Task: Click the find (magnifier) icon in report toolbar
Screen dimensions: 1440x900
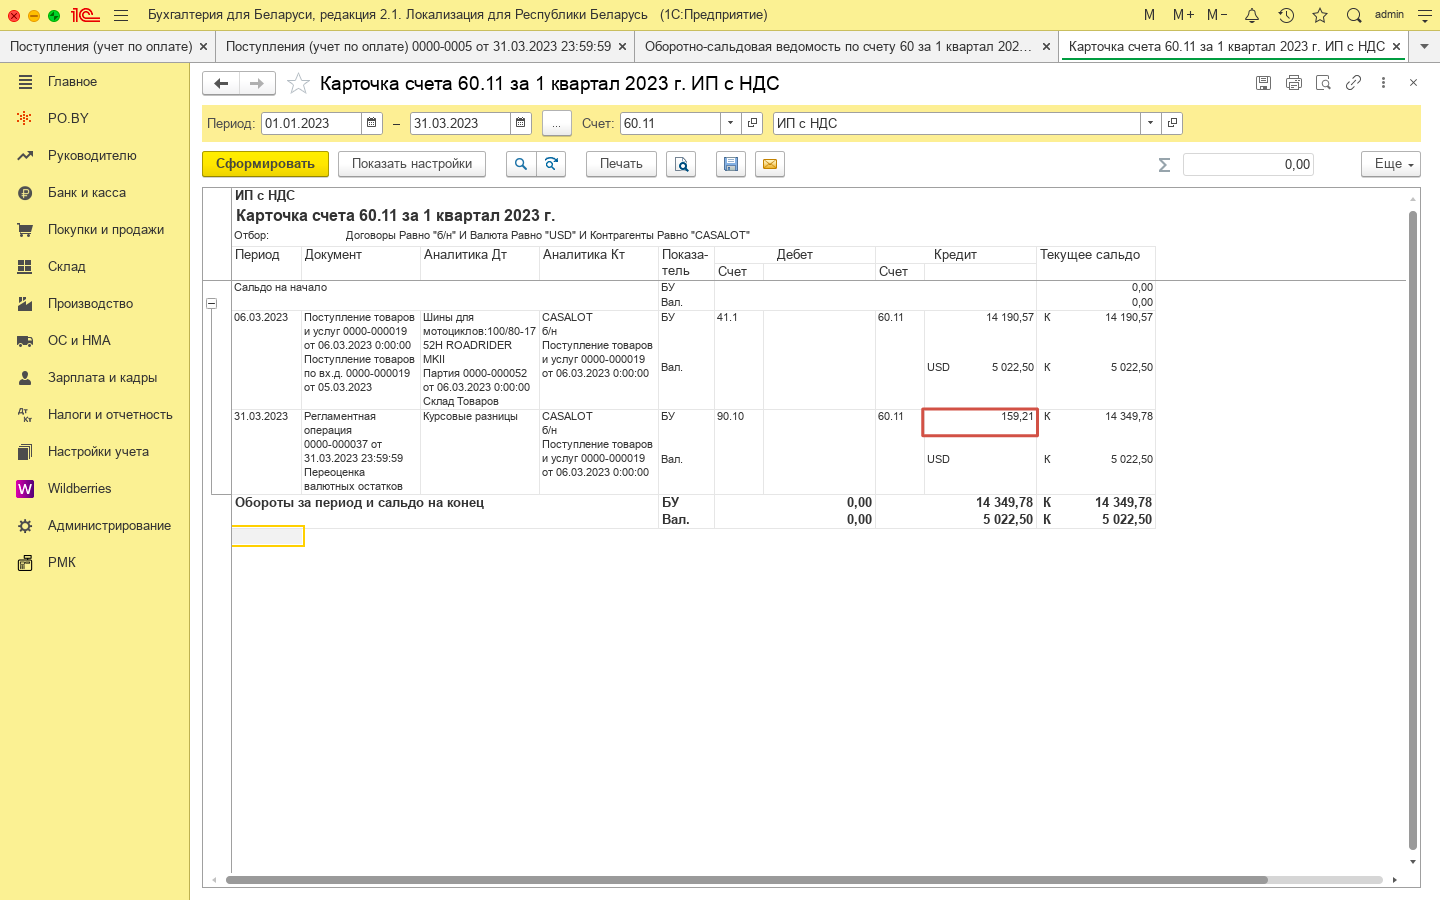Action: pyautogui.click(x=520, y=164)
